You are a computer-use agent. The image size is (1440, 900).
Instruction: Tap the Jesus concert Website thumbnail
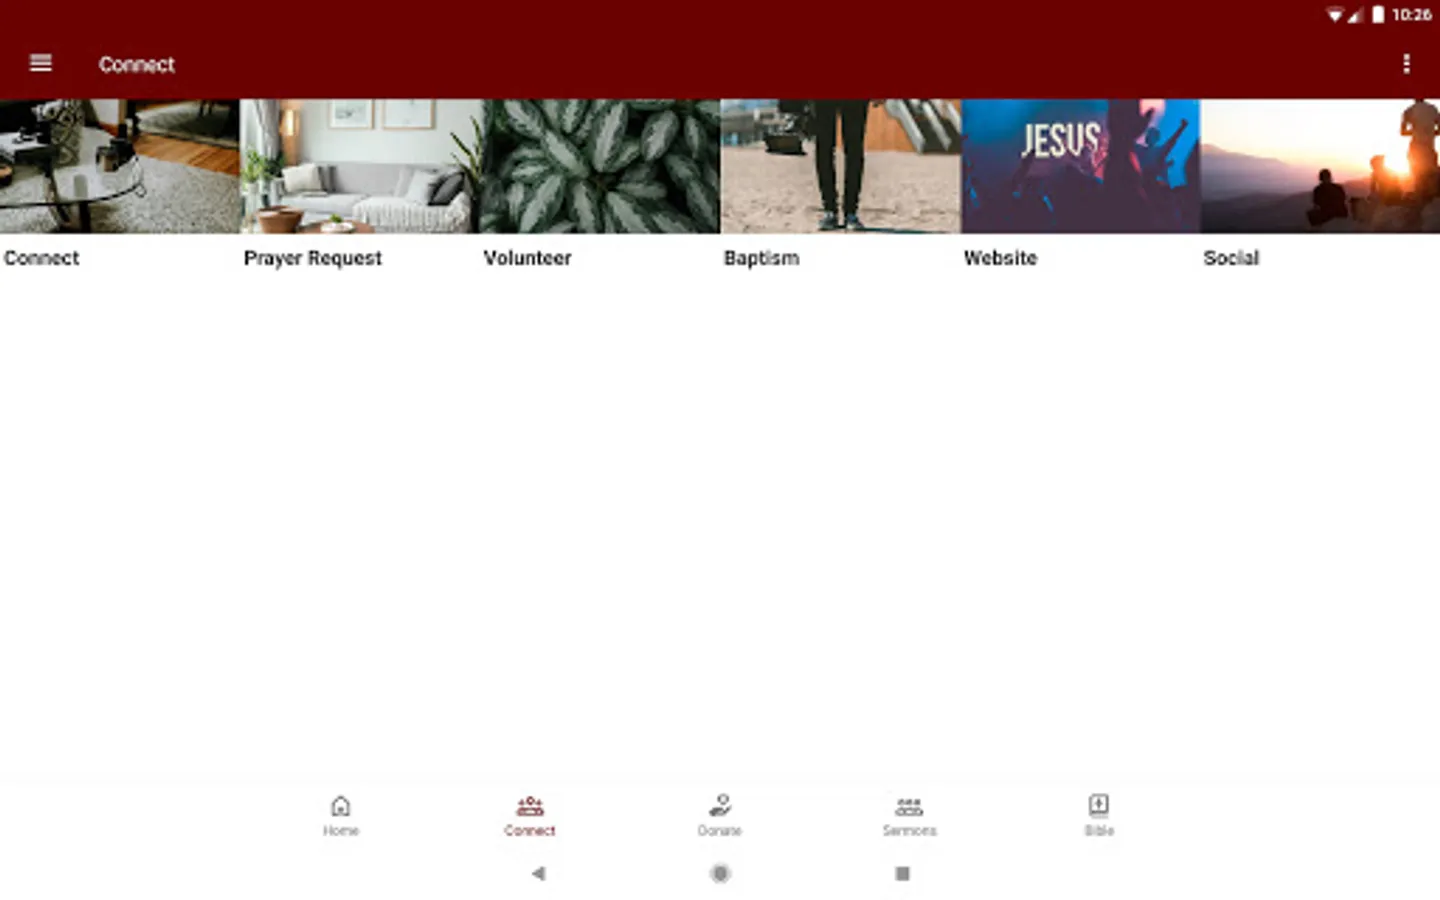(1080, 166)
